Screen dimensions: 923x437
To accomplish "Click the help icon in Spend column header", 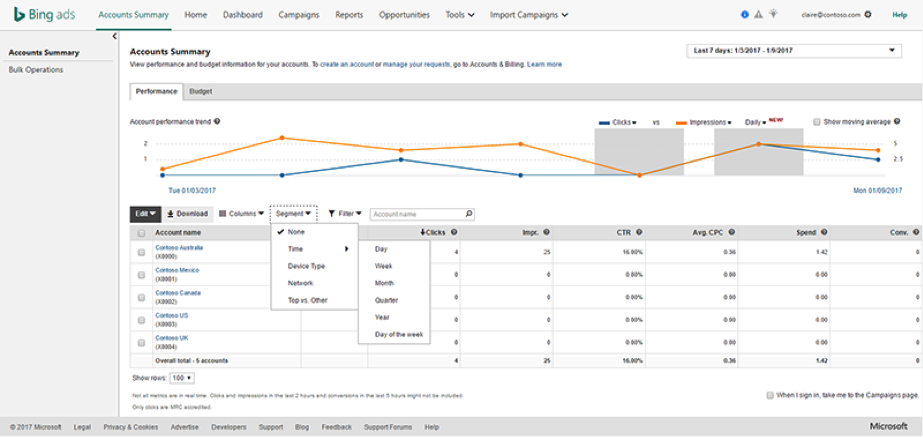I will 824,233.
